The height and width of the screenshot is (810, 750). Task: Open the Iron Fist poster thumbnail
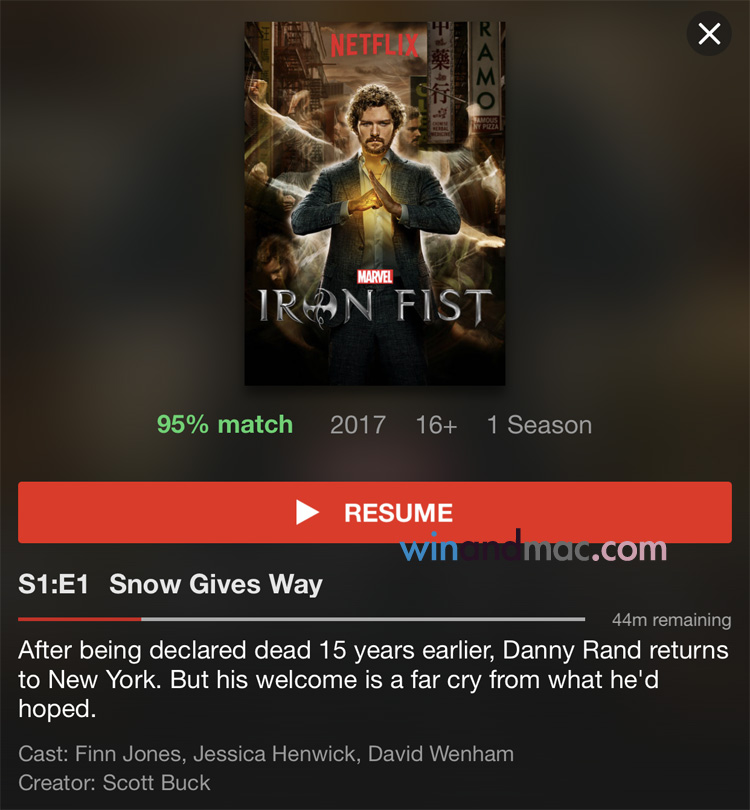(x=374, y=204)
